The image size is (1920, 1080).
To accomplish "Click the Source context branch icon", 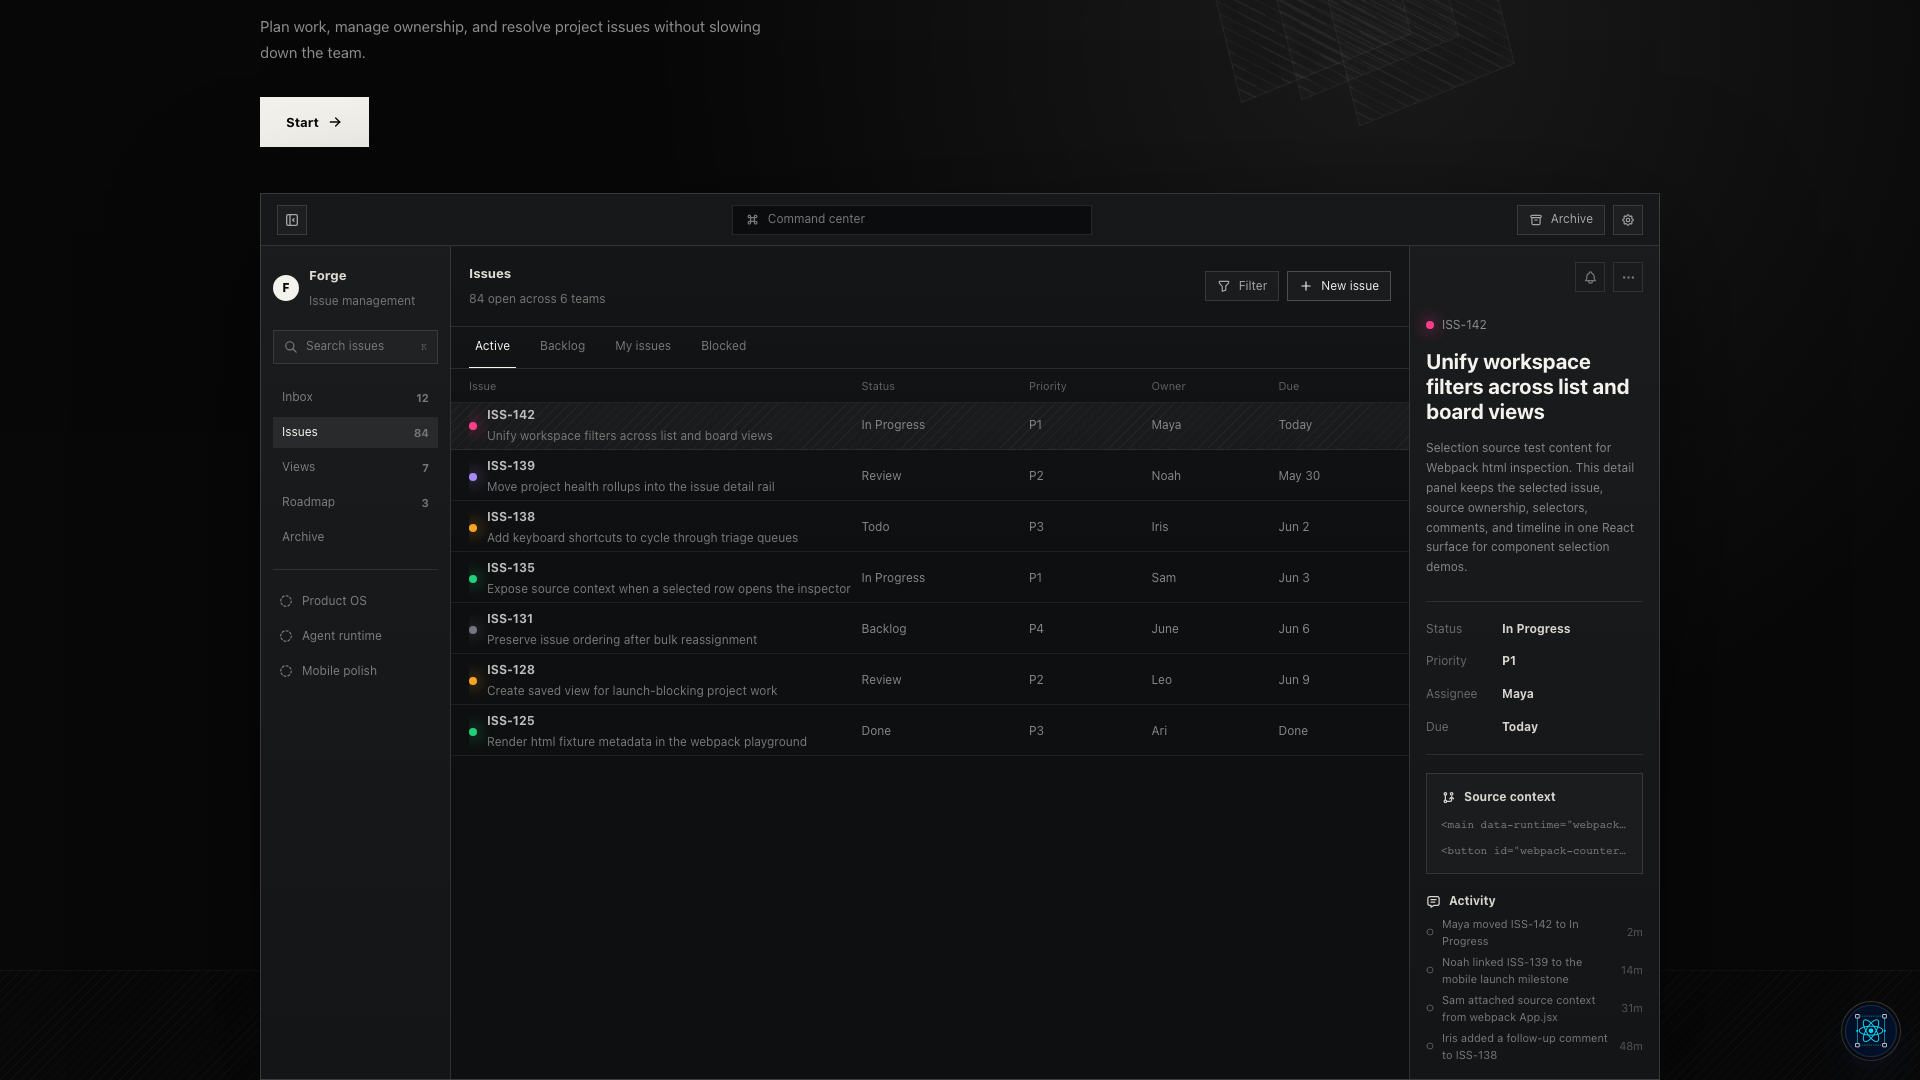I will click(x=1448, y=797).
